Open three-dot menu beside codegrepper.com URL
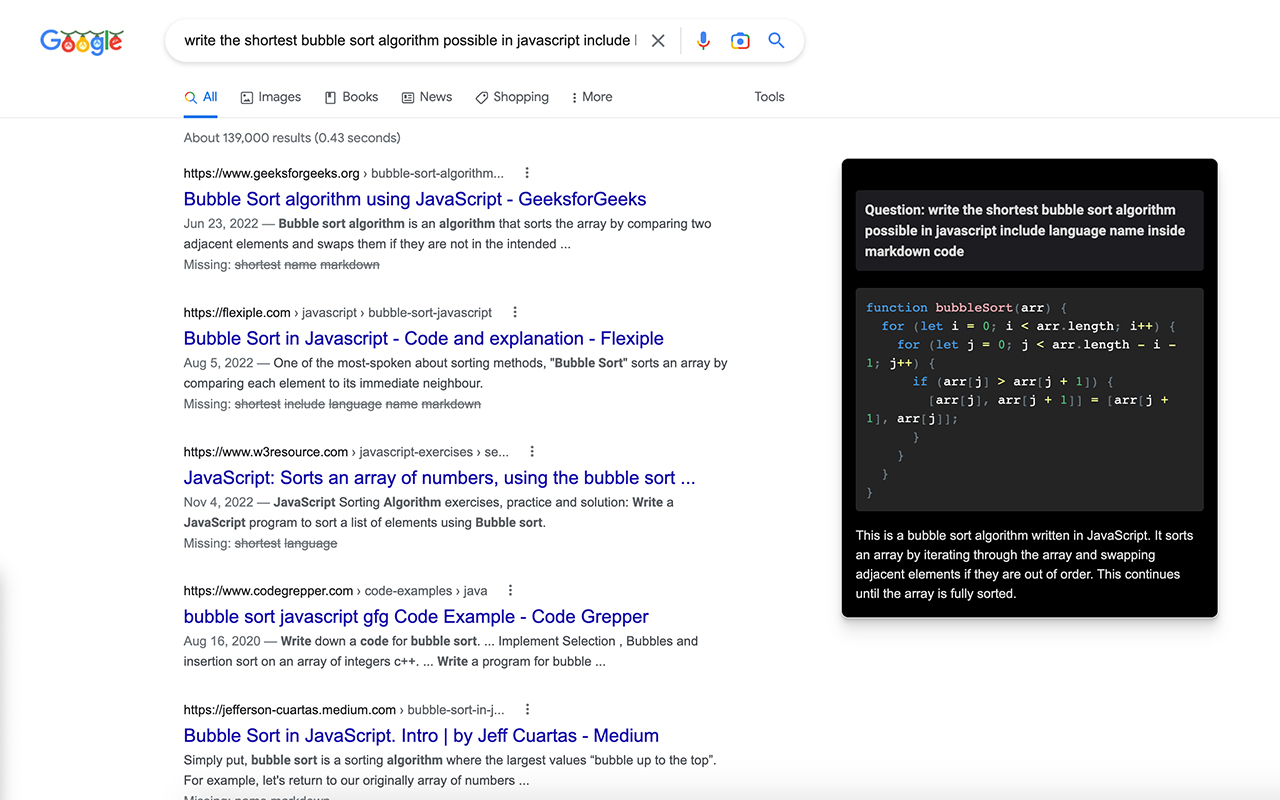The image size is (1280, 800). click(x=510, y=590)
